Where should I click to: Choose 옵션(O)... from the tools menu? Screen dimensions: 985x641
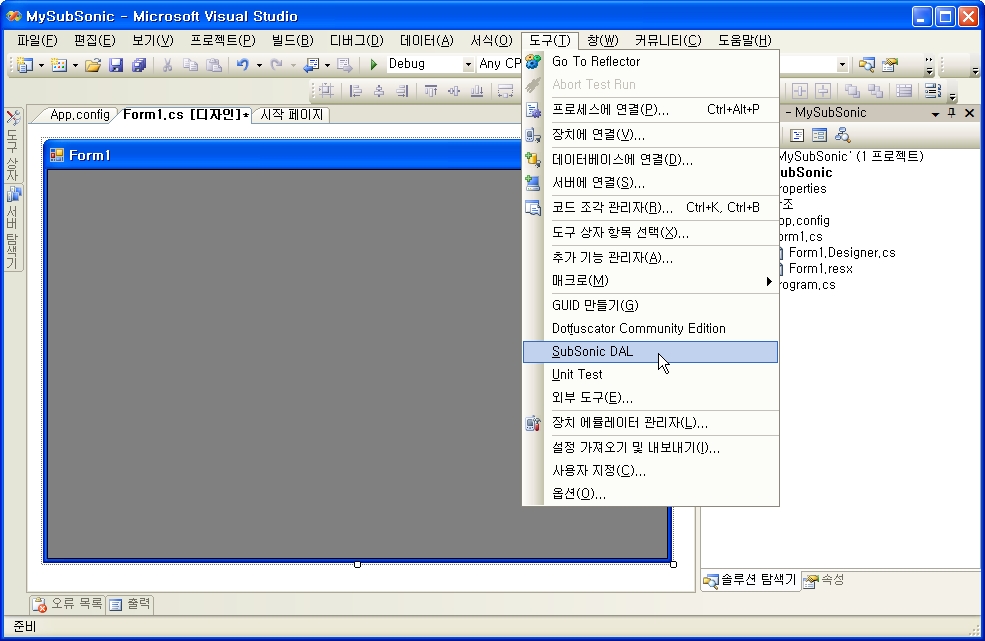(650, 494)
